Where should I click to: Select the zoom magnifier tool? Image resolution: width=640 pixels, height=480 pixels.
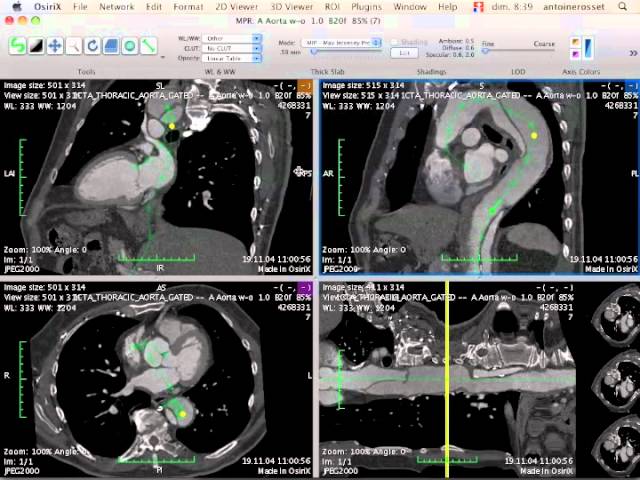click(74, 46)
